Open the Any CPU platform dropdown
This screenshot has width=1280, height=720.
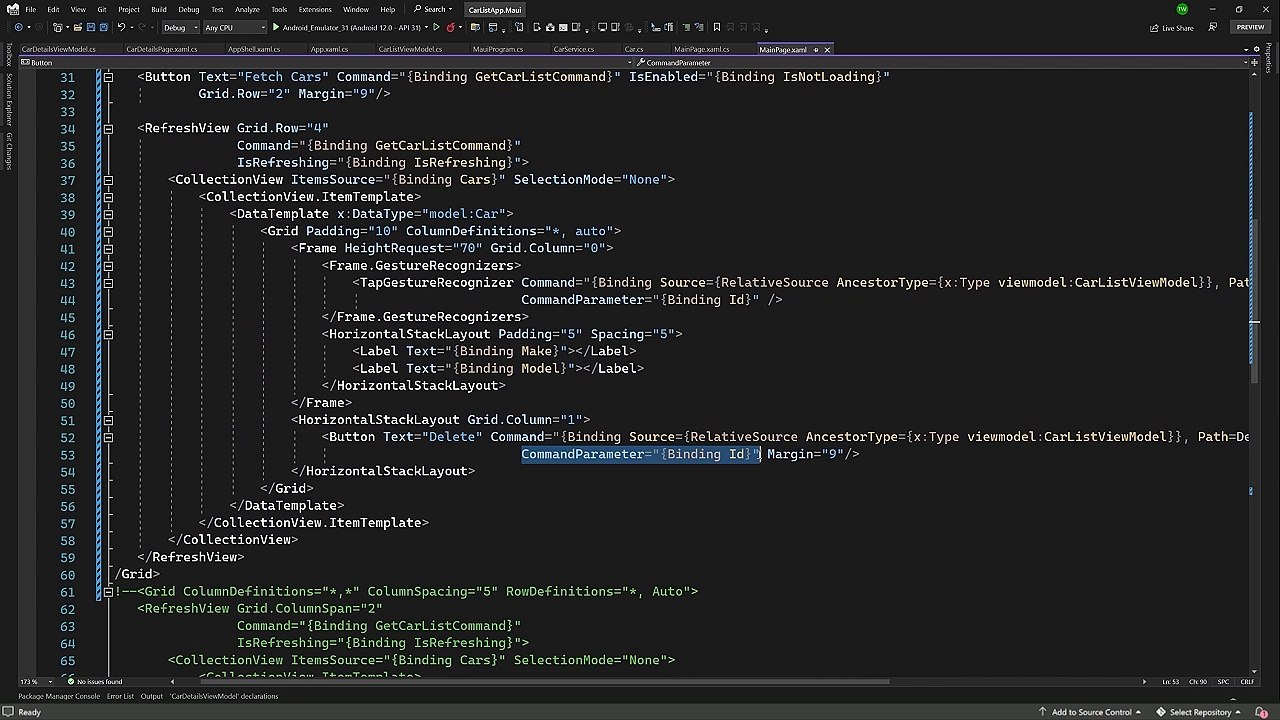(x=233, y=28)
